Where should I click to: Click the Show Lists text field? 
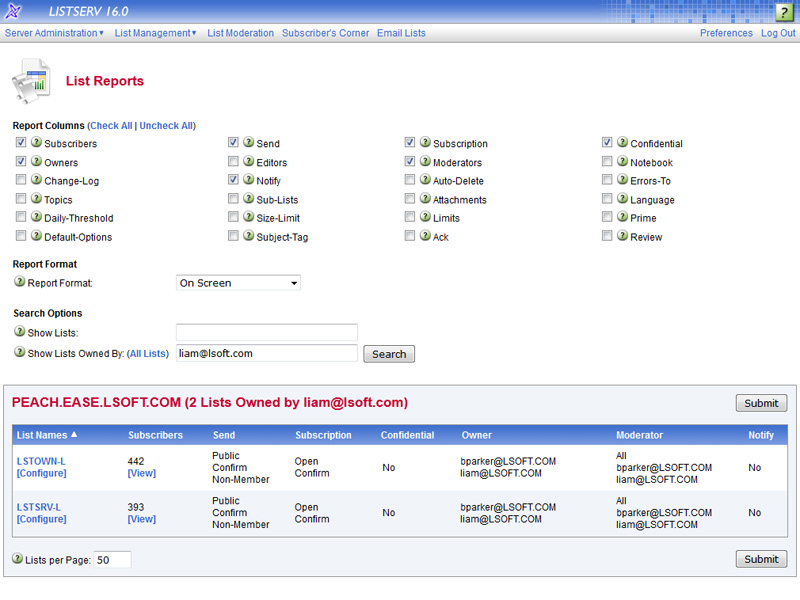(267, 332)
